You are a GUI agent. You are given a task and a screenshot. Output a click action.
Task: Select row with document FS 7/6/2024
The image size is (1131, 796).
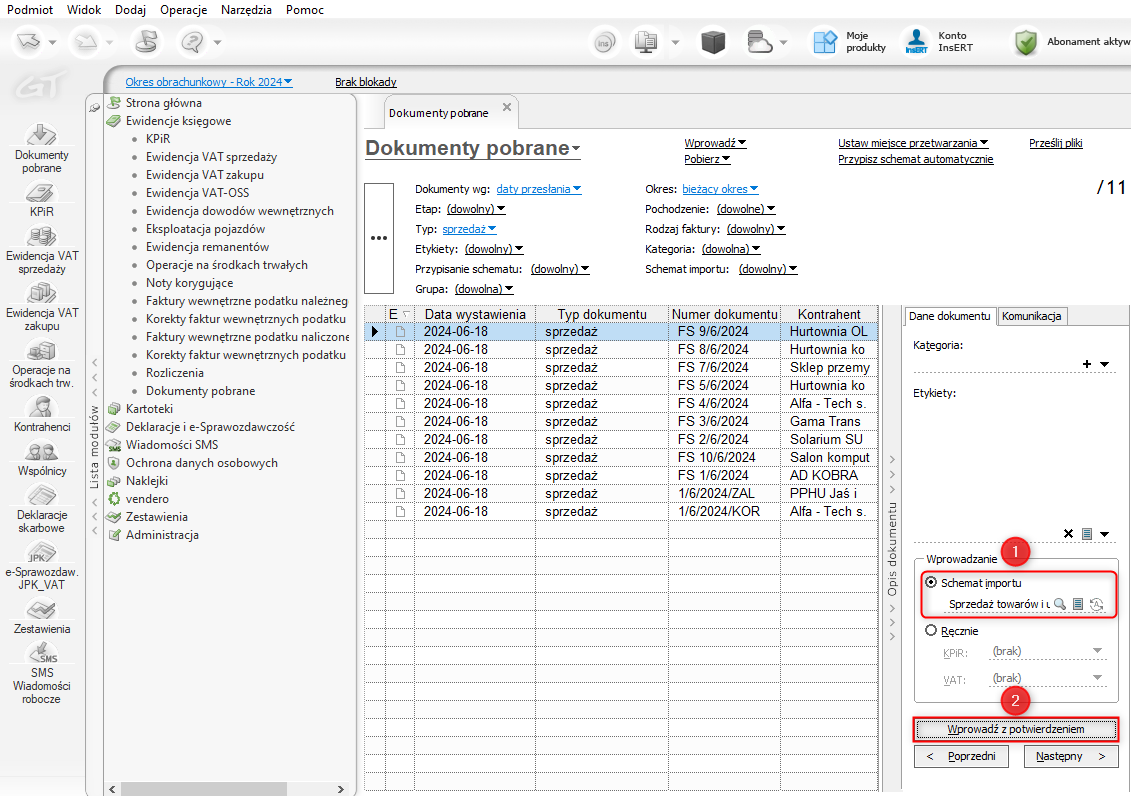tap(712, 367)
